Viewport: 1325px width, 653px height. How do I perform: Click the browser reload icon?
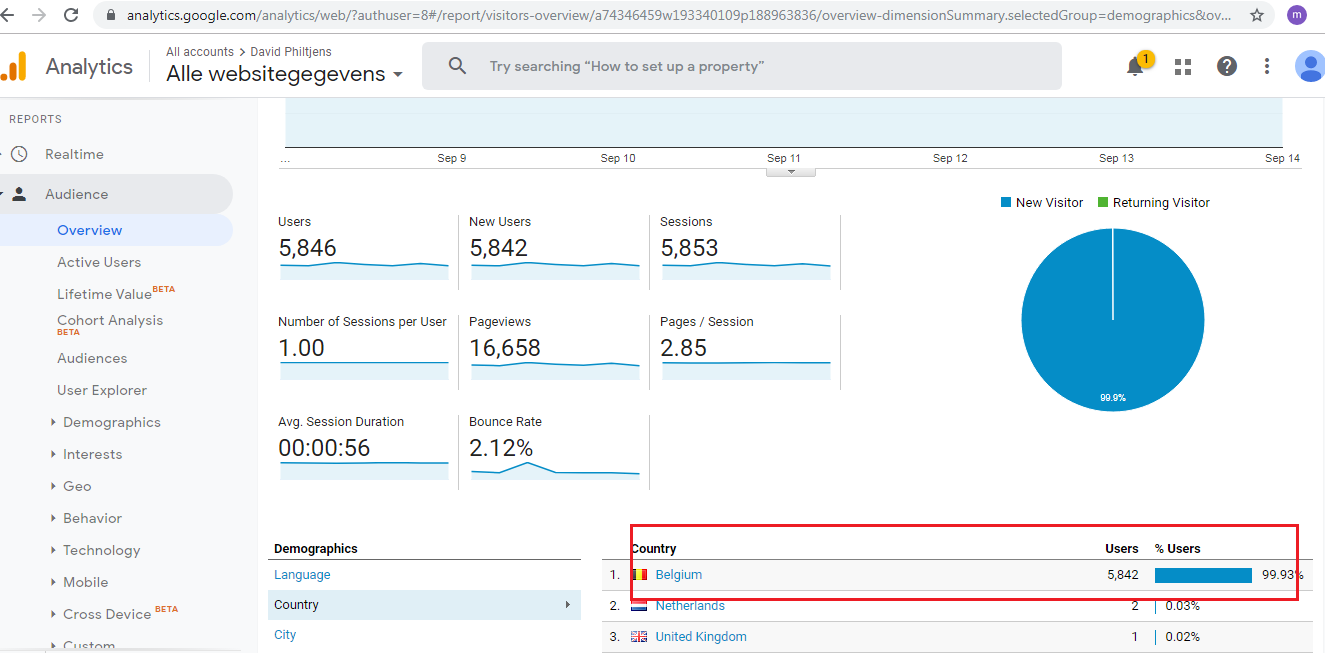[x=71, y=15]
